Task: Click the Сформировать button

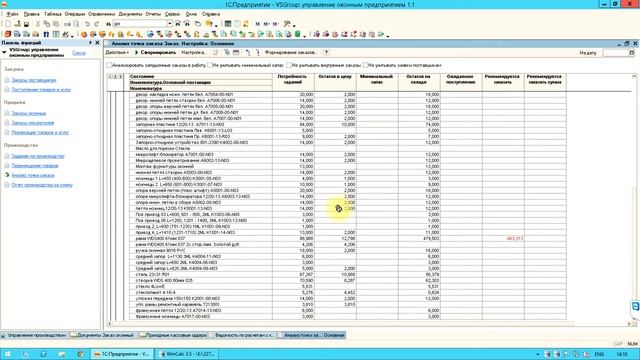Action: click(x=156, y=53)
